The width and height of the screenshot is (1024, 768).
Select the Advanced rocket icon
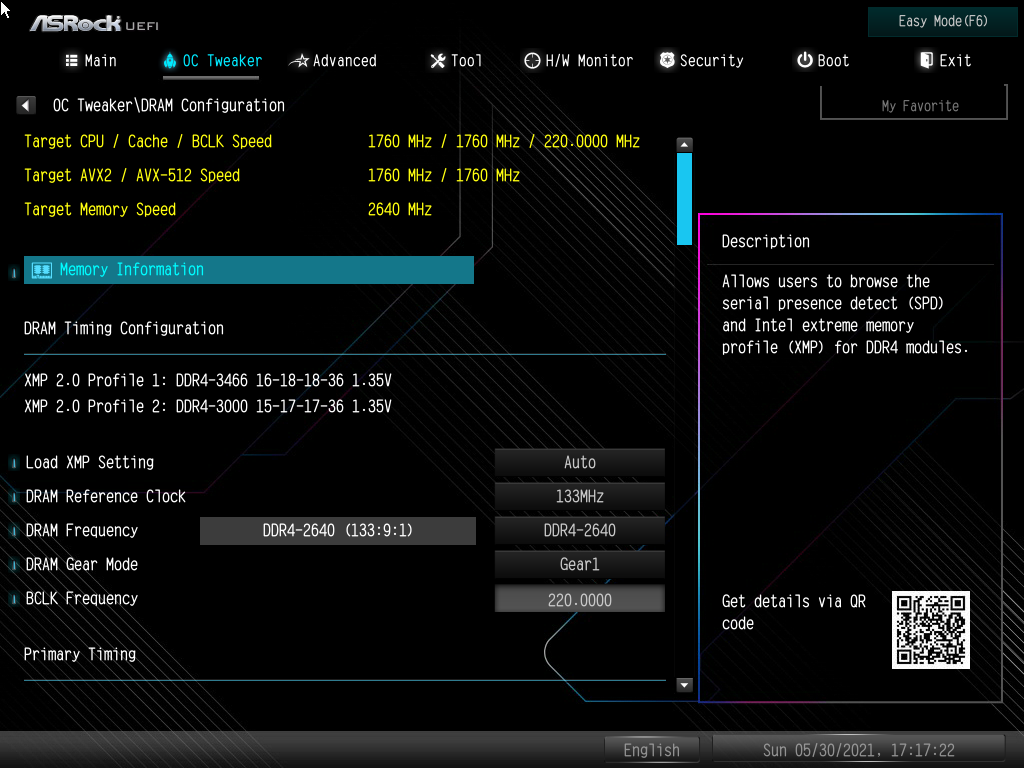pos(300,61)
